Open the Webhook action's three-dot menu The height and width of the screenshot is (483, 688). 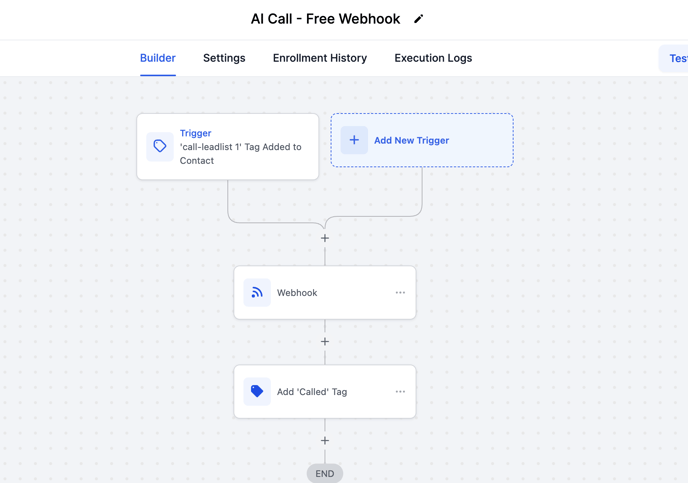[x=400, y=293]
